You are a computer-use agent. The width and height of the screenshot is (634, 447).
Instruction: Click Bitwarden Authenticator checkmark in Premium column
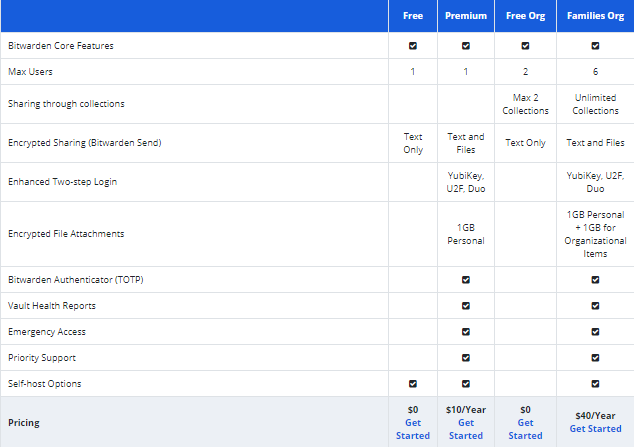(466, 280)
